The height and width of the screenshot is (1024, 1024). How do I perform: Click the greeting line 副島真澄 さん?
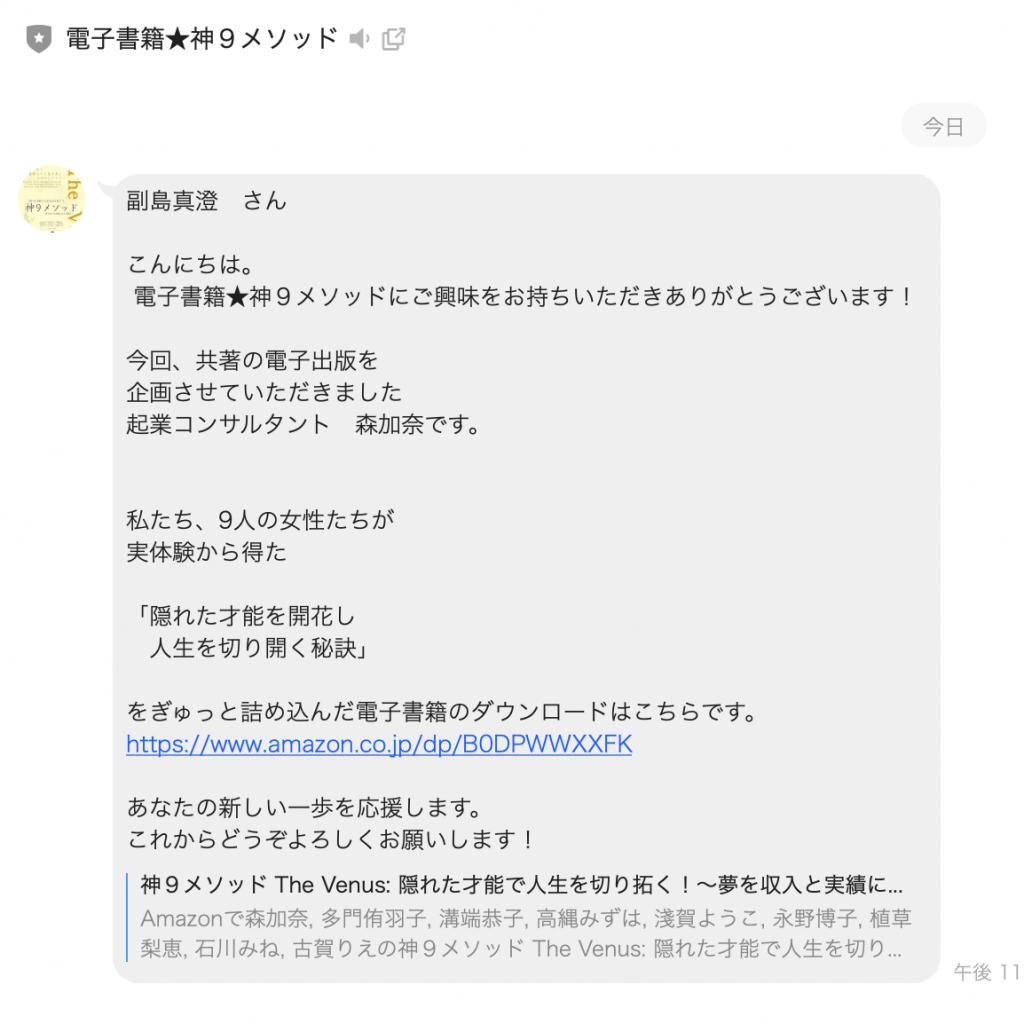point(206,200)
